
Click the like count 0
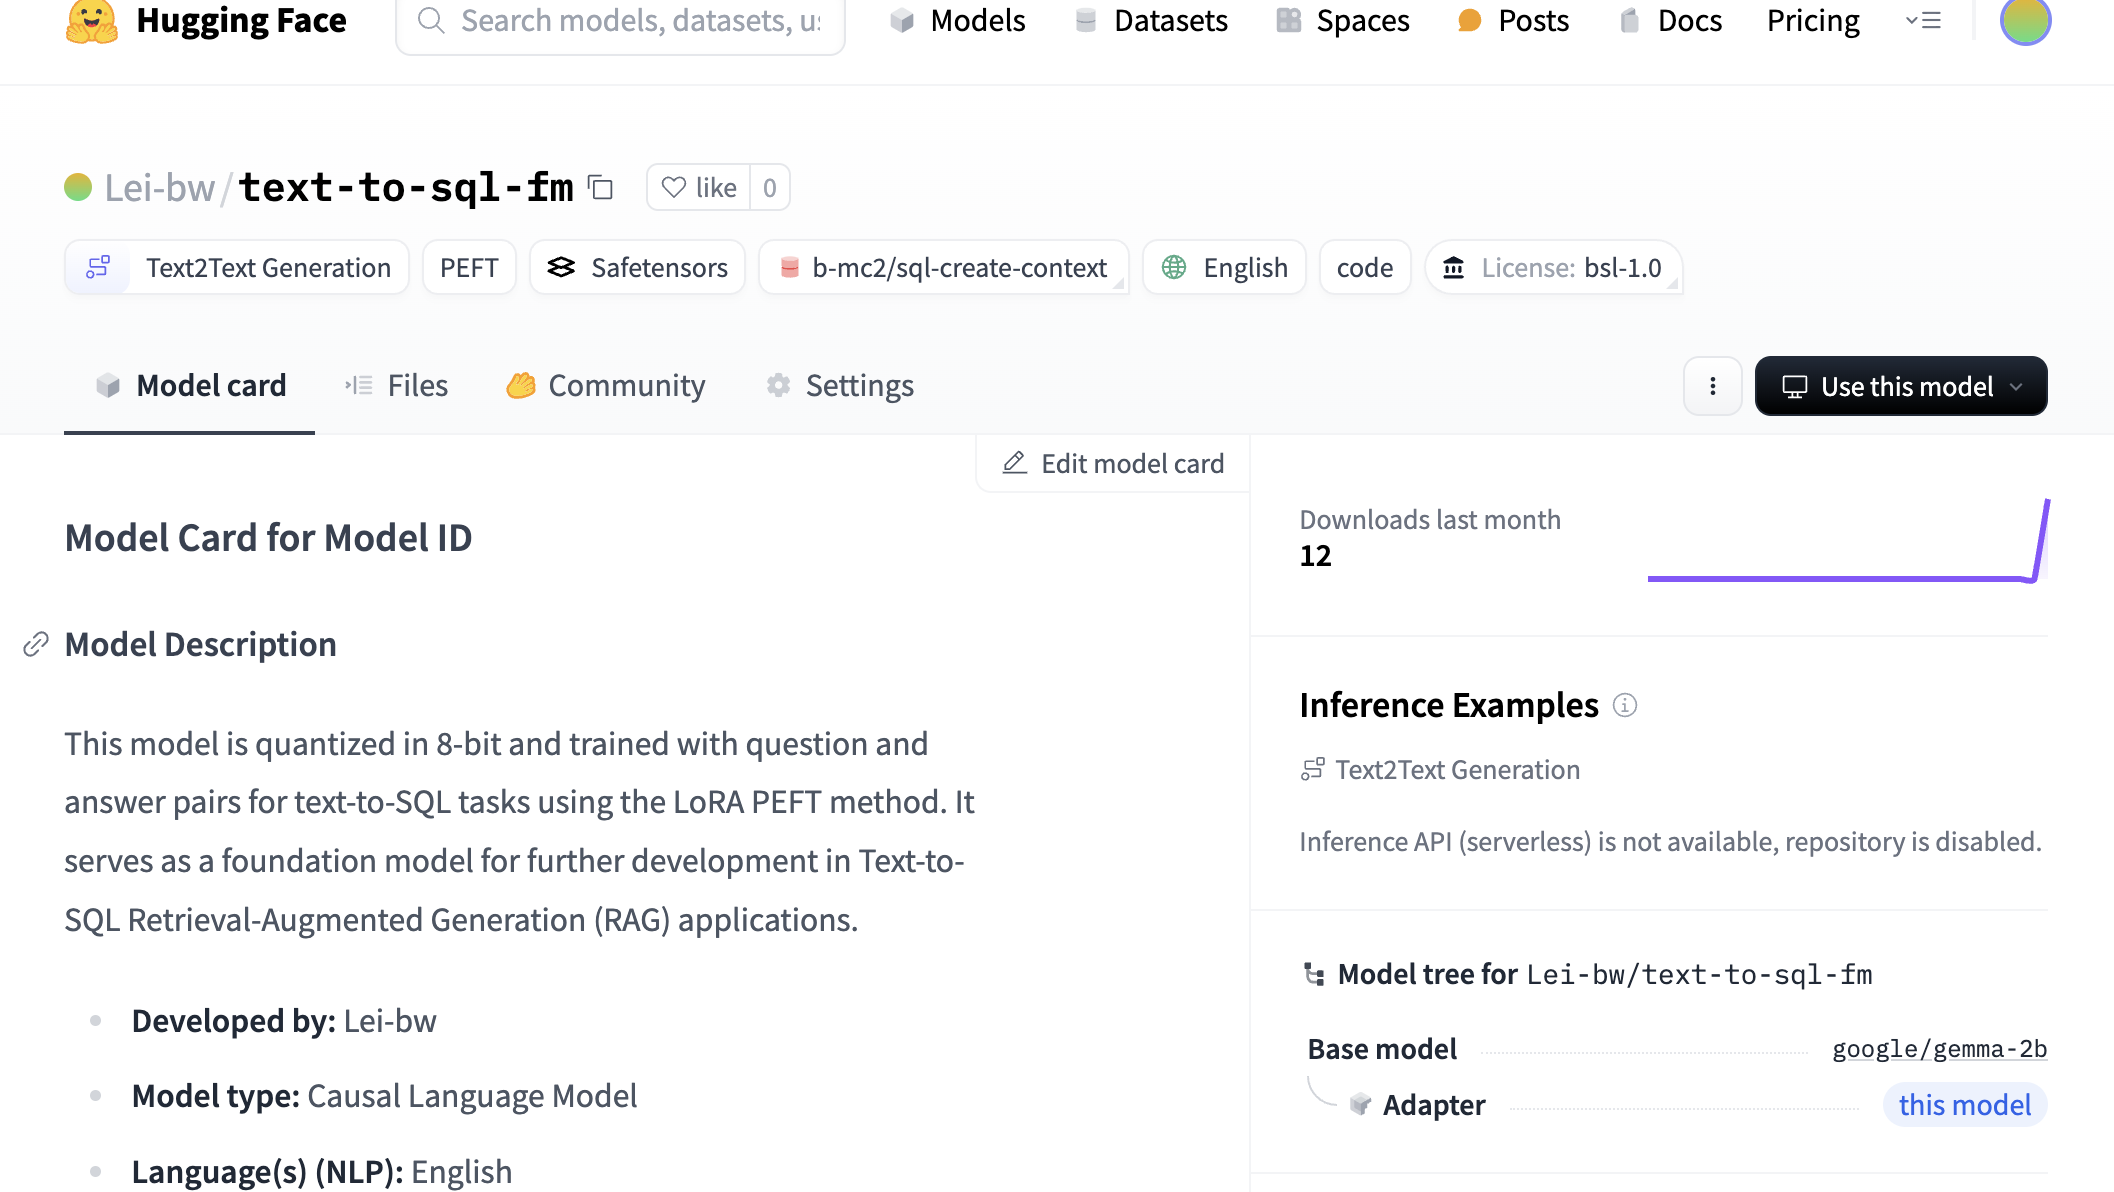769,187
